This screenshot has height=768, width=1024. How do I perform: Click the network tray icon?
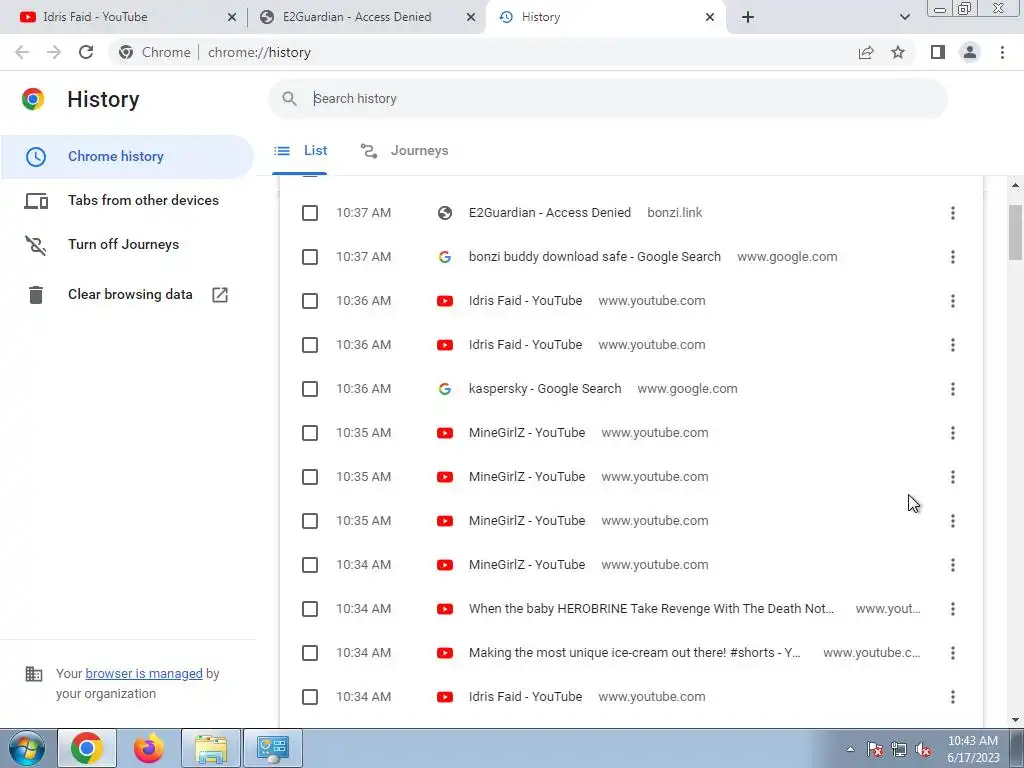pyautogui.click(x=899, y=750)
